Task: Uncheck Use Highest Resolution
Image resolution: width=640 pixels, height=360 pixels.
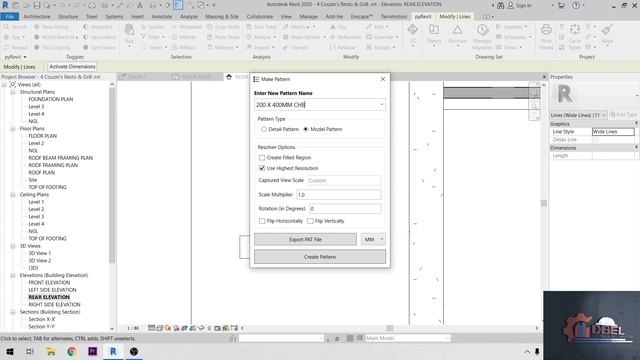Action: (262, 168)
